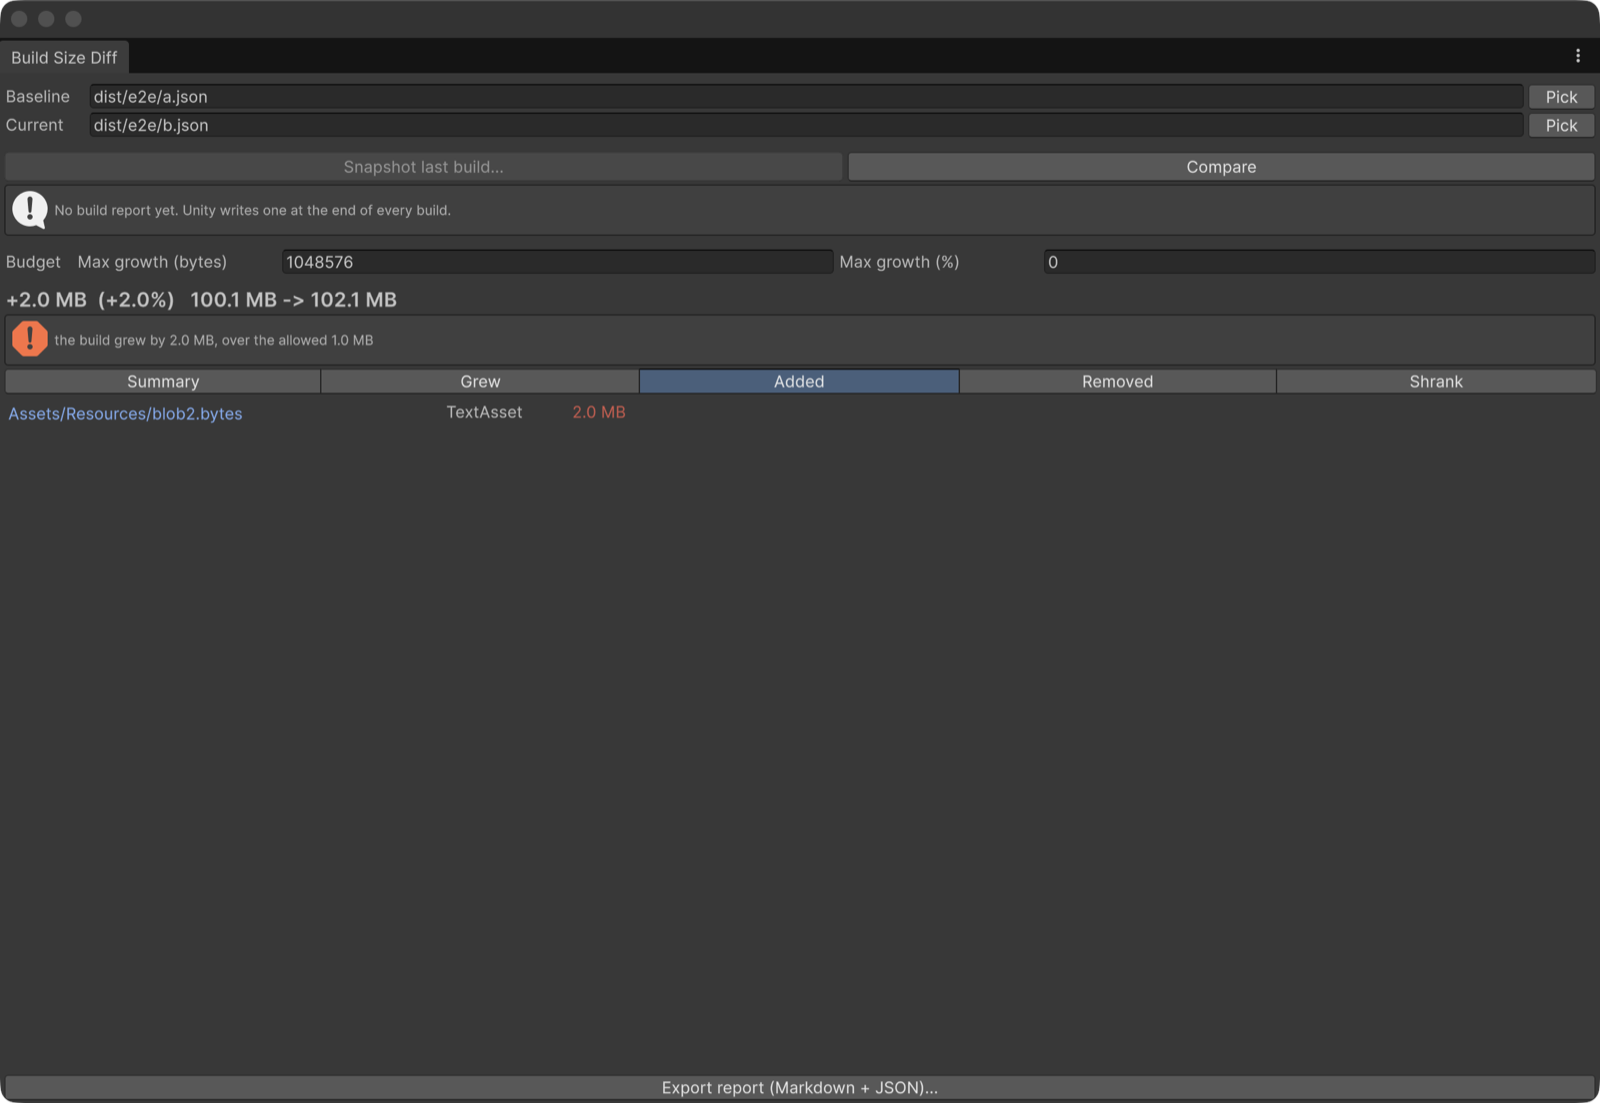Click the white info icon beside build report notice
The height and width of the screenshot is (1103, 1600).
[30, 210]
